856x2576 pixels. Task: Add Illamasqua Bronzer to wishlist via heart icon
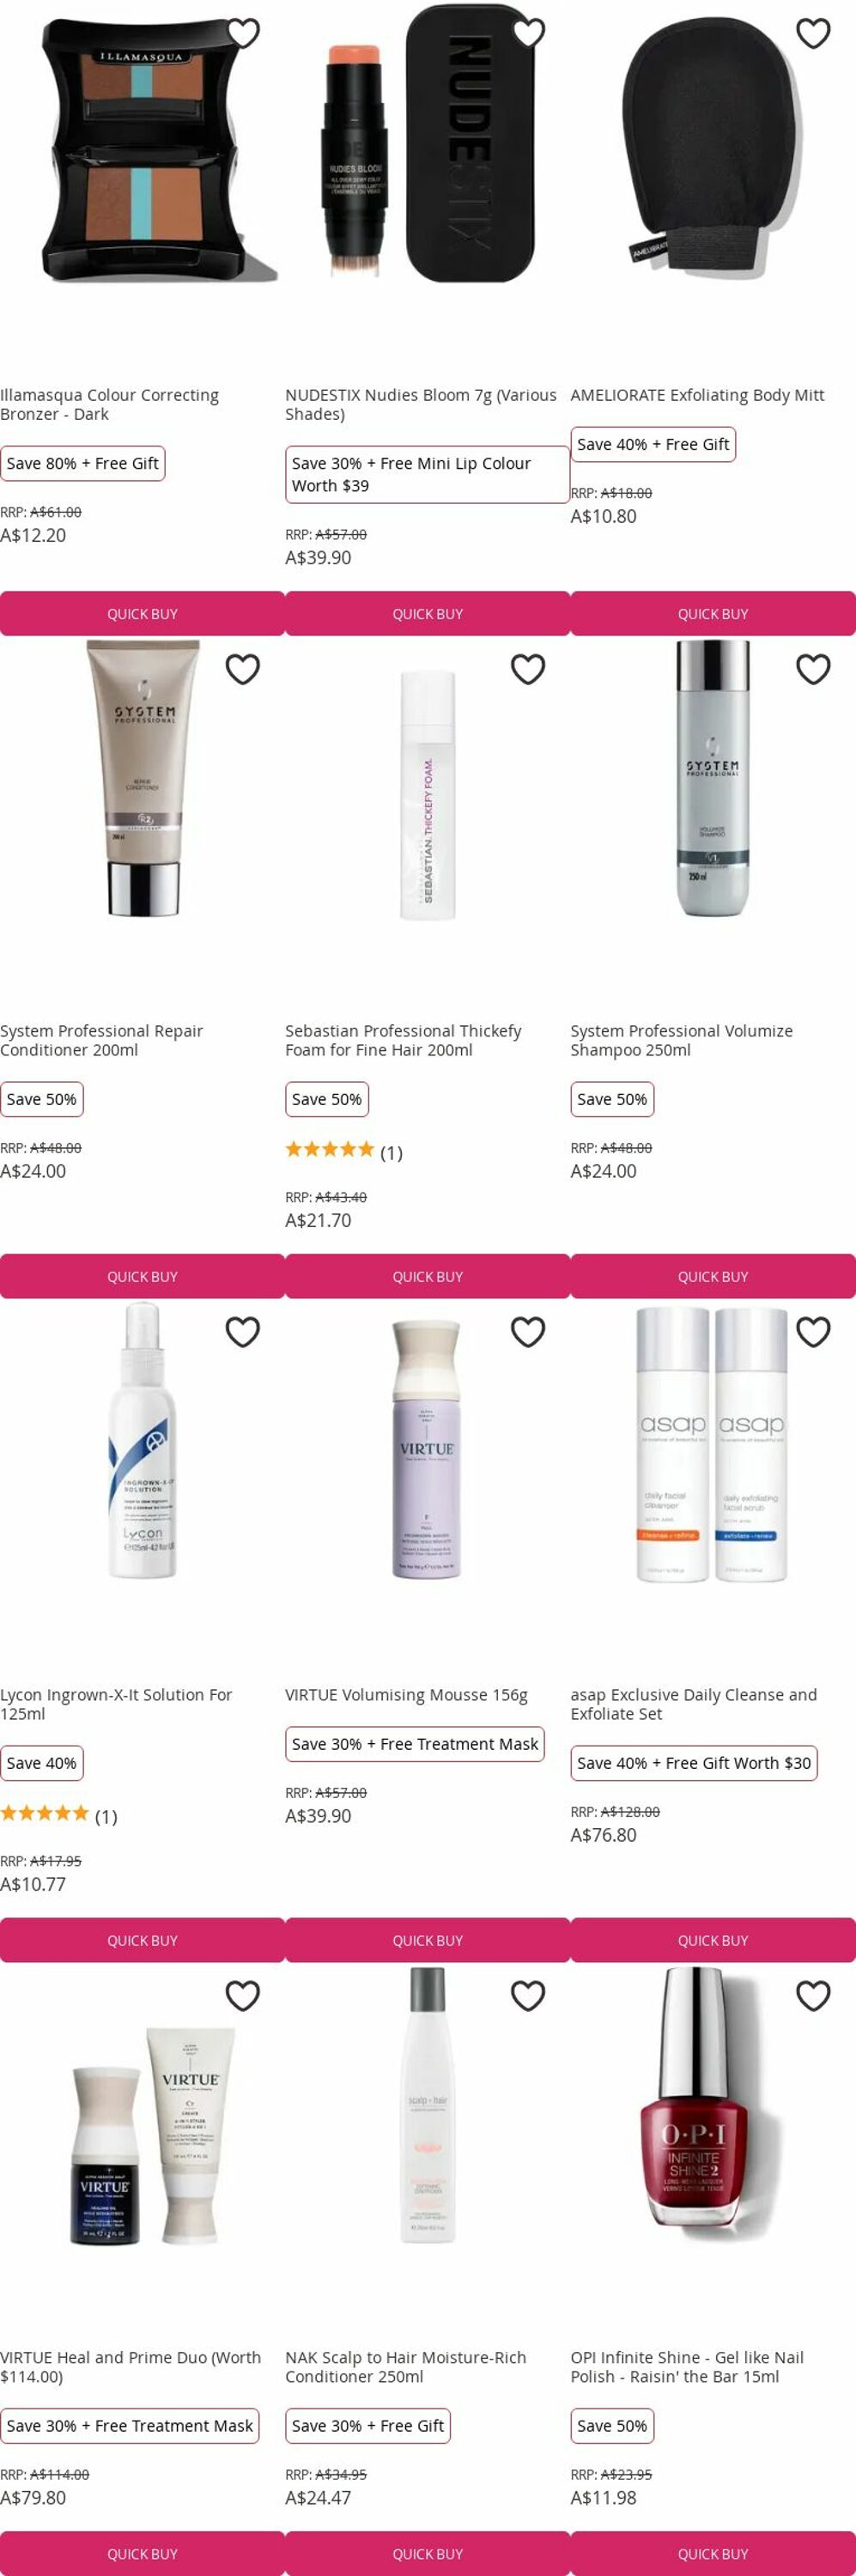pos(243,33)
